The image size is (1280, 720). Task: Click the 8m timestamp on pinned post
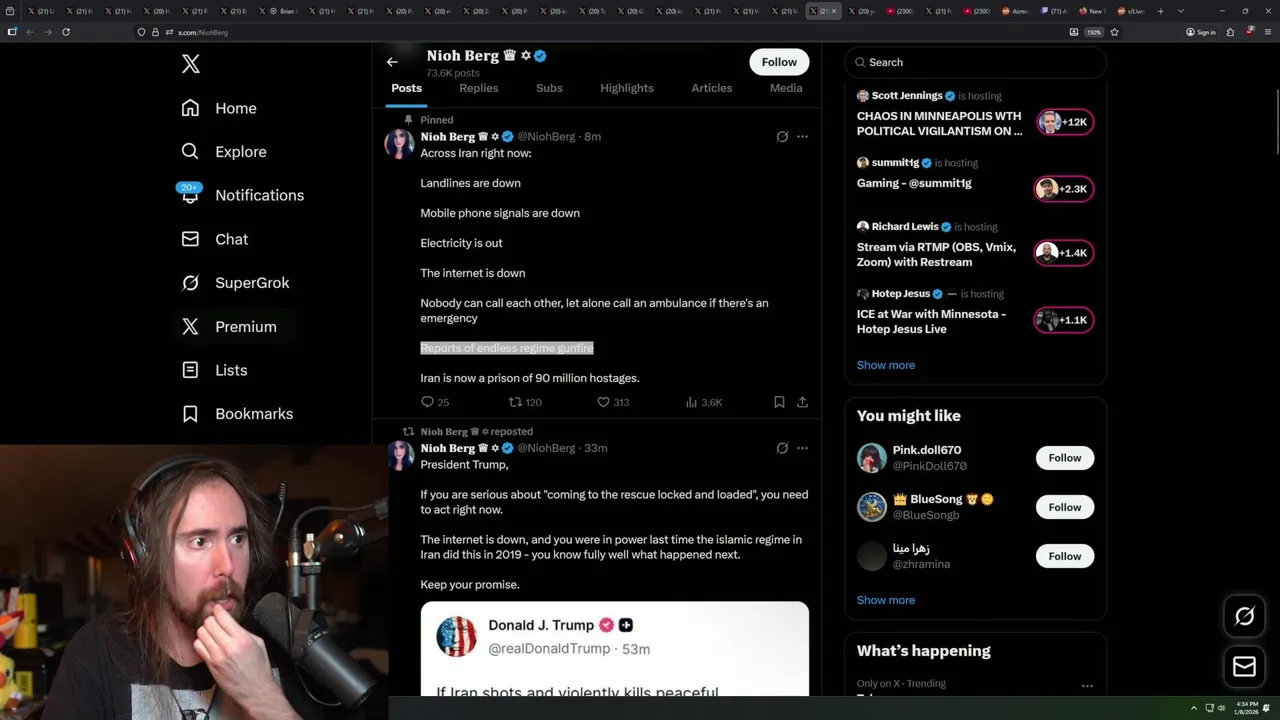pos(592,137)
